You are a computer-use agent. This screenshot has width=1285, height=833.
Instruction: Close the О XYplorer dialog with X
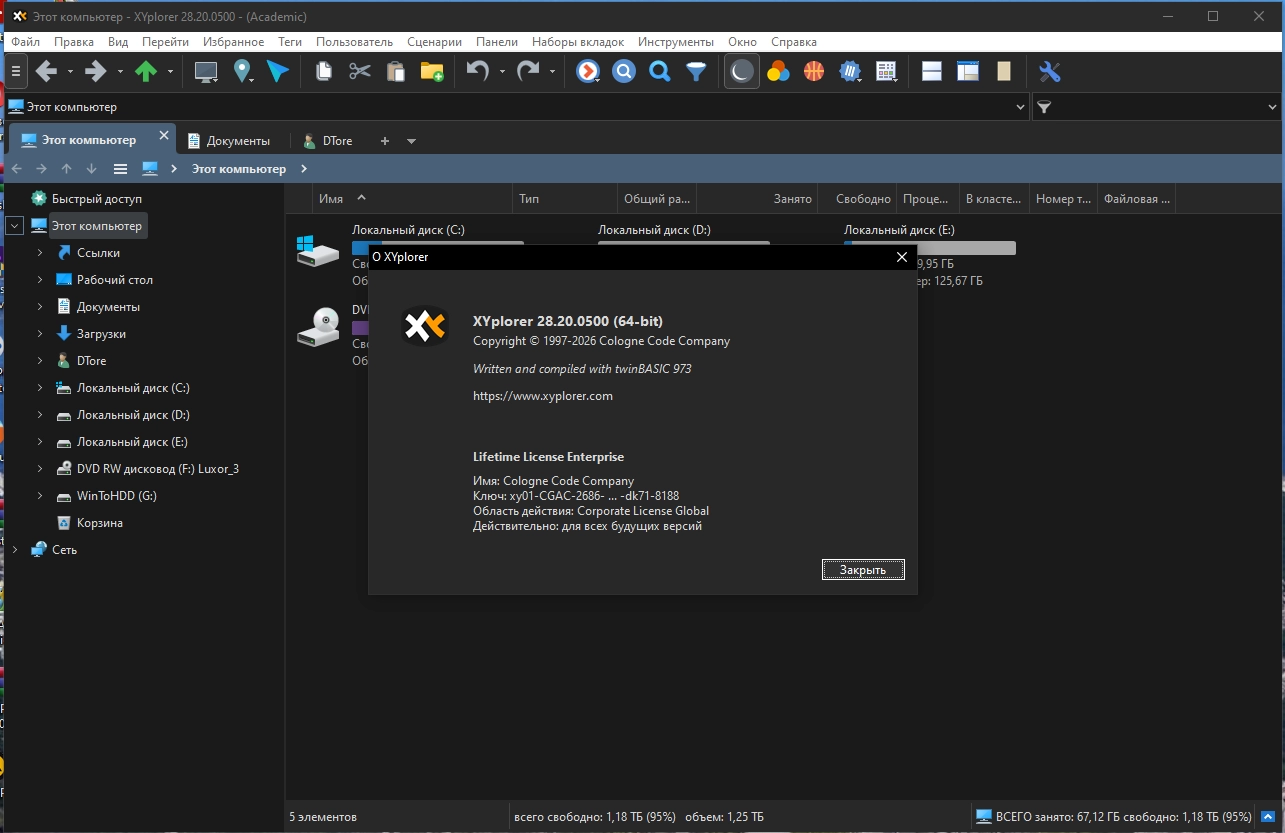[901, 257]
